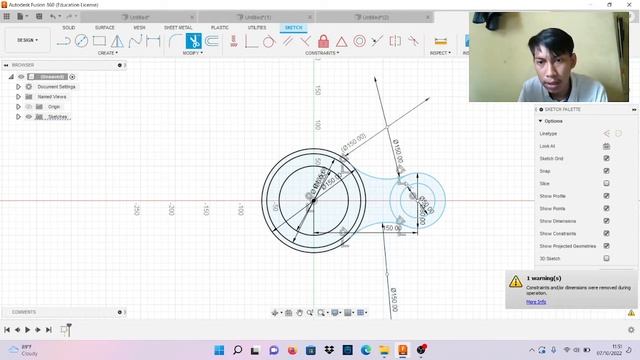Viewport: 640px width, 360px height.
Task: Select the Spline tool
Action: [x=135, y=41]
